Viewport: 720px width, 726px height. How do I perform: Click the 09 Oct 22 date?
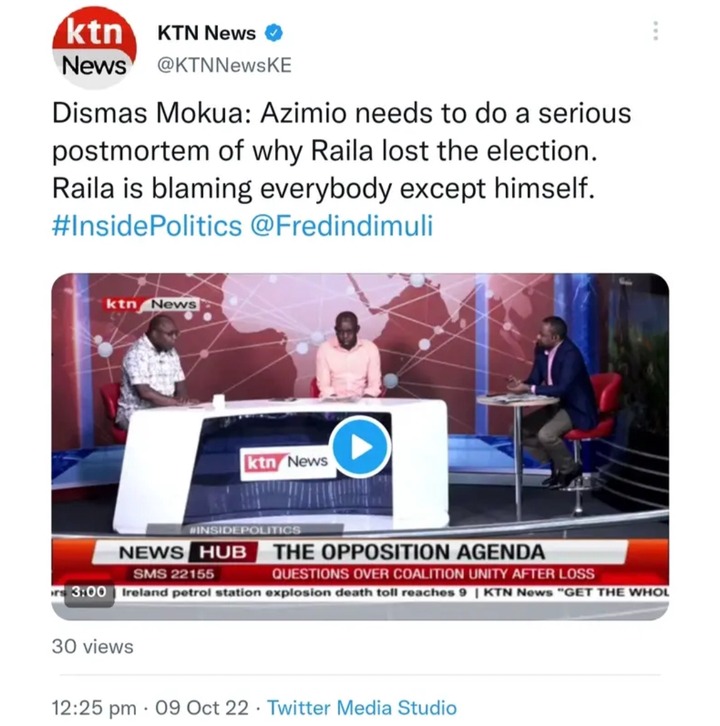(x=202, y=708)
